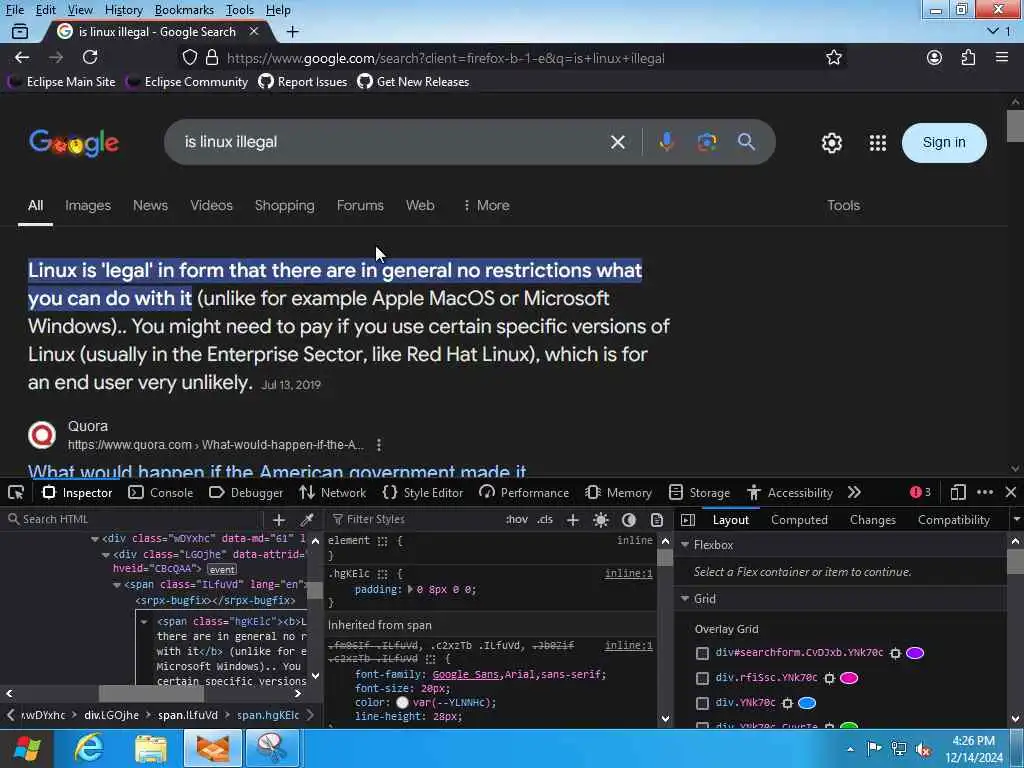This screenshot has height=768, width=1024.
Task: Click the white color swatch for the color property
Action: coord(402,703)
